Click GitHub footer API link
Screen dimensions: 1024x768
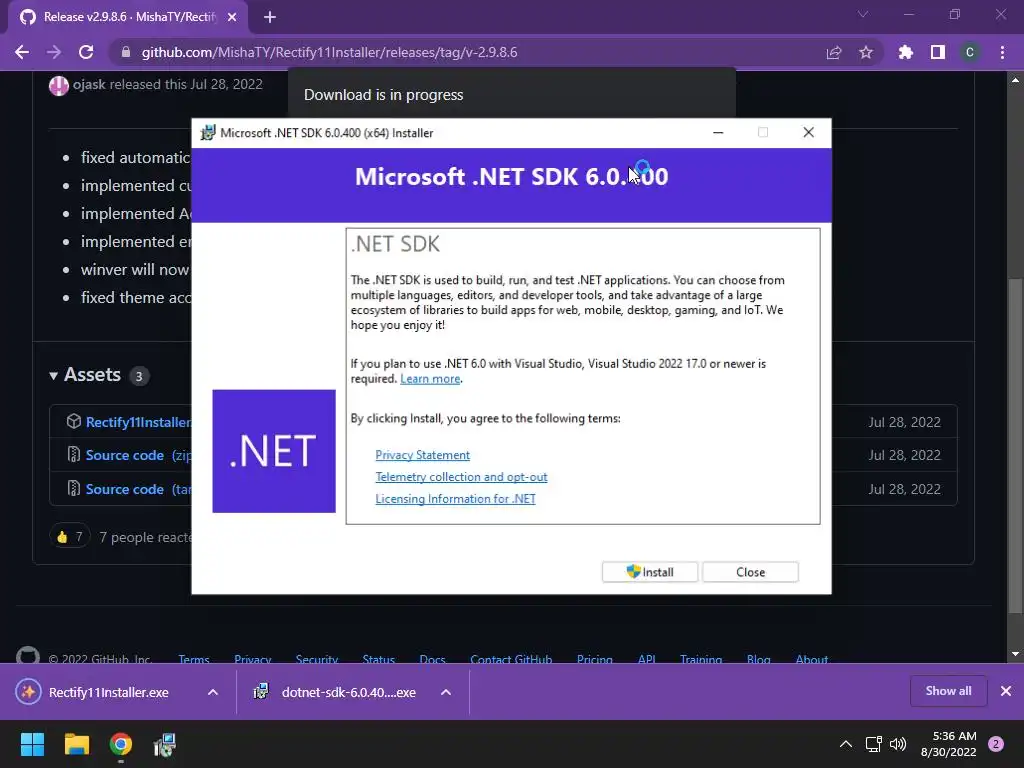click(647, 659)
